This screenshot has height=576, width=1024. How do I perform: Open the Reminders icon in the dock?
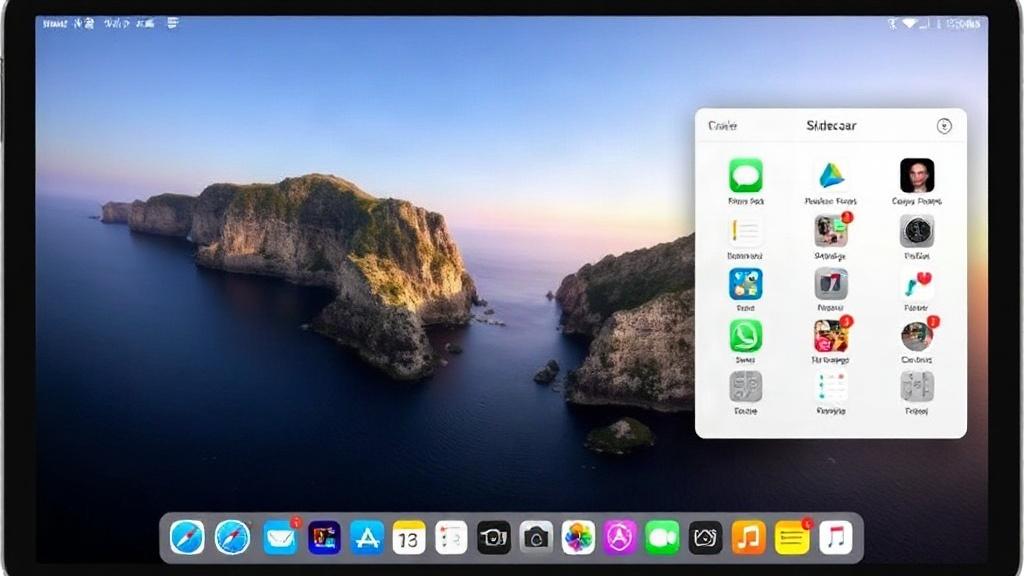pos(451,537)
